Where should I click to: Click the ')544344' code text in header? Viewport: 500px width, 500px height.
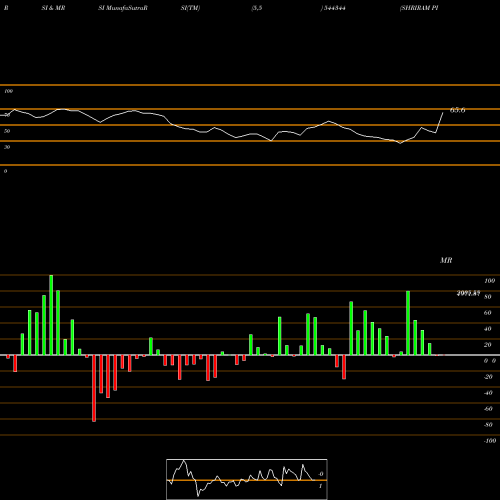click(333, 8)
